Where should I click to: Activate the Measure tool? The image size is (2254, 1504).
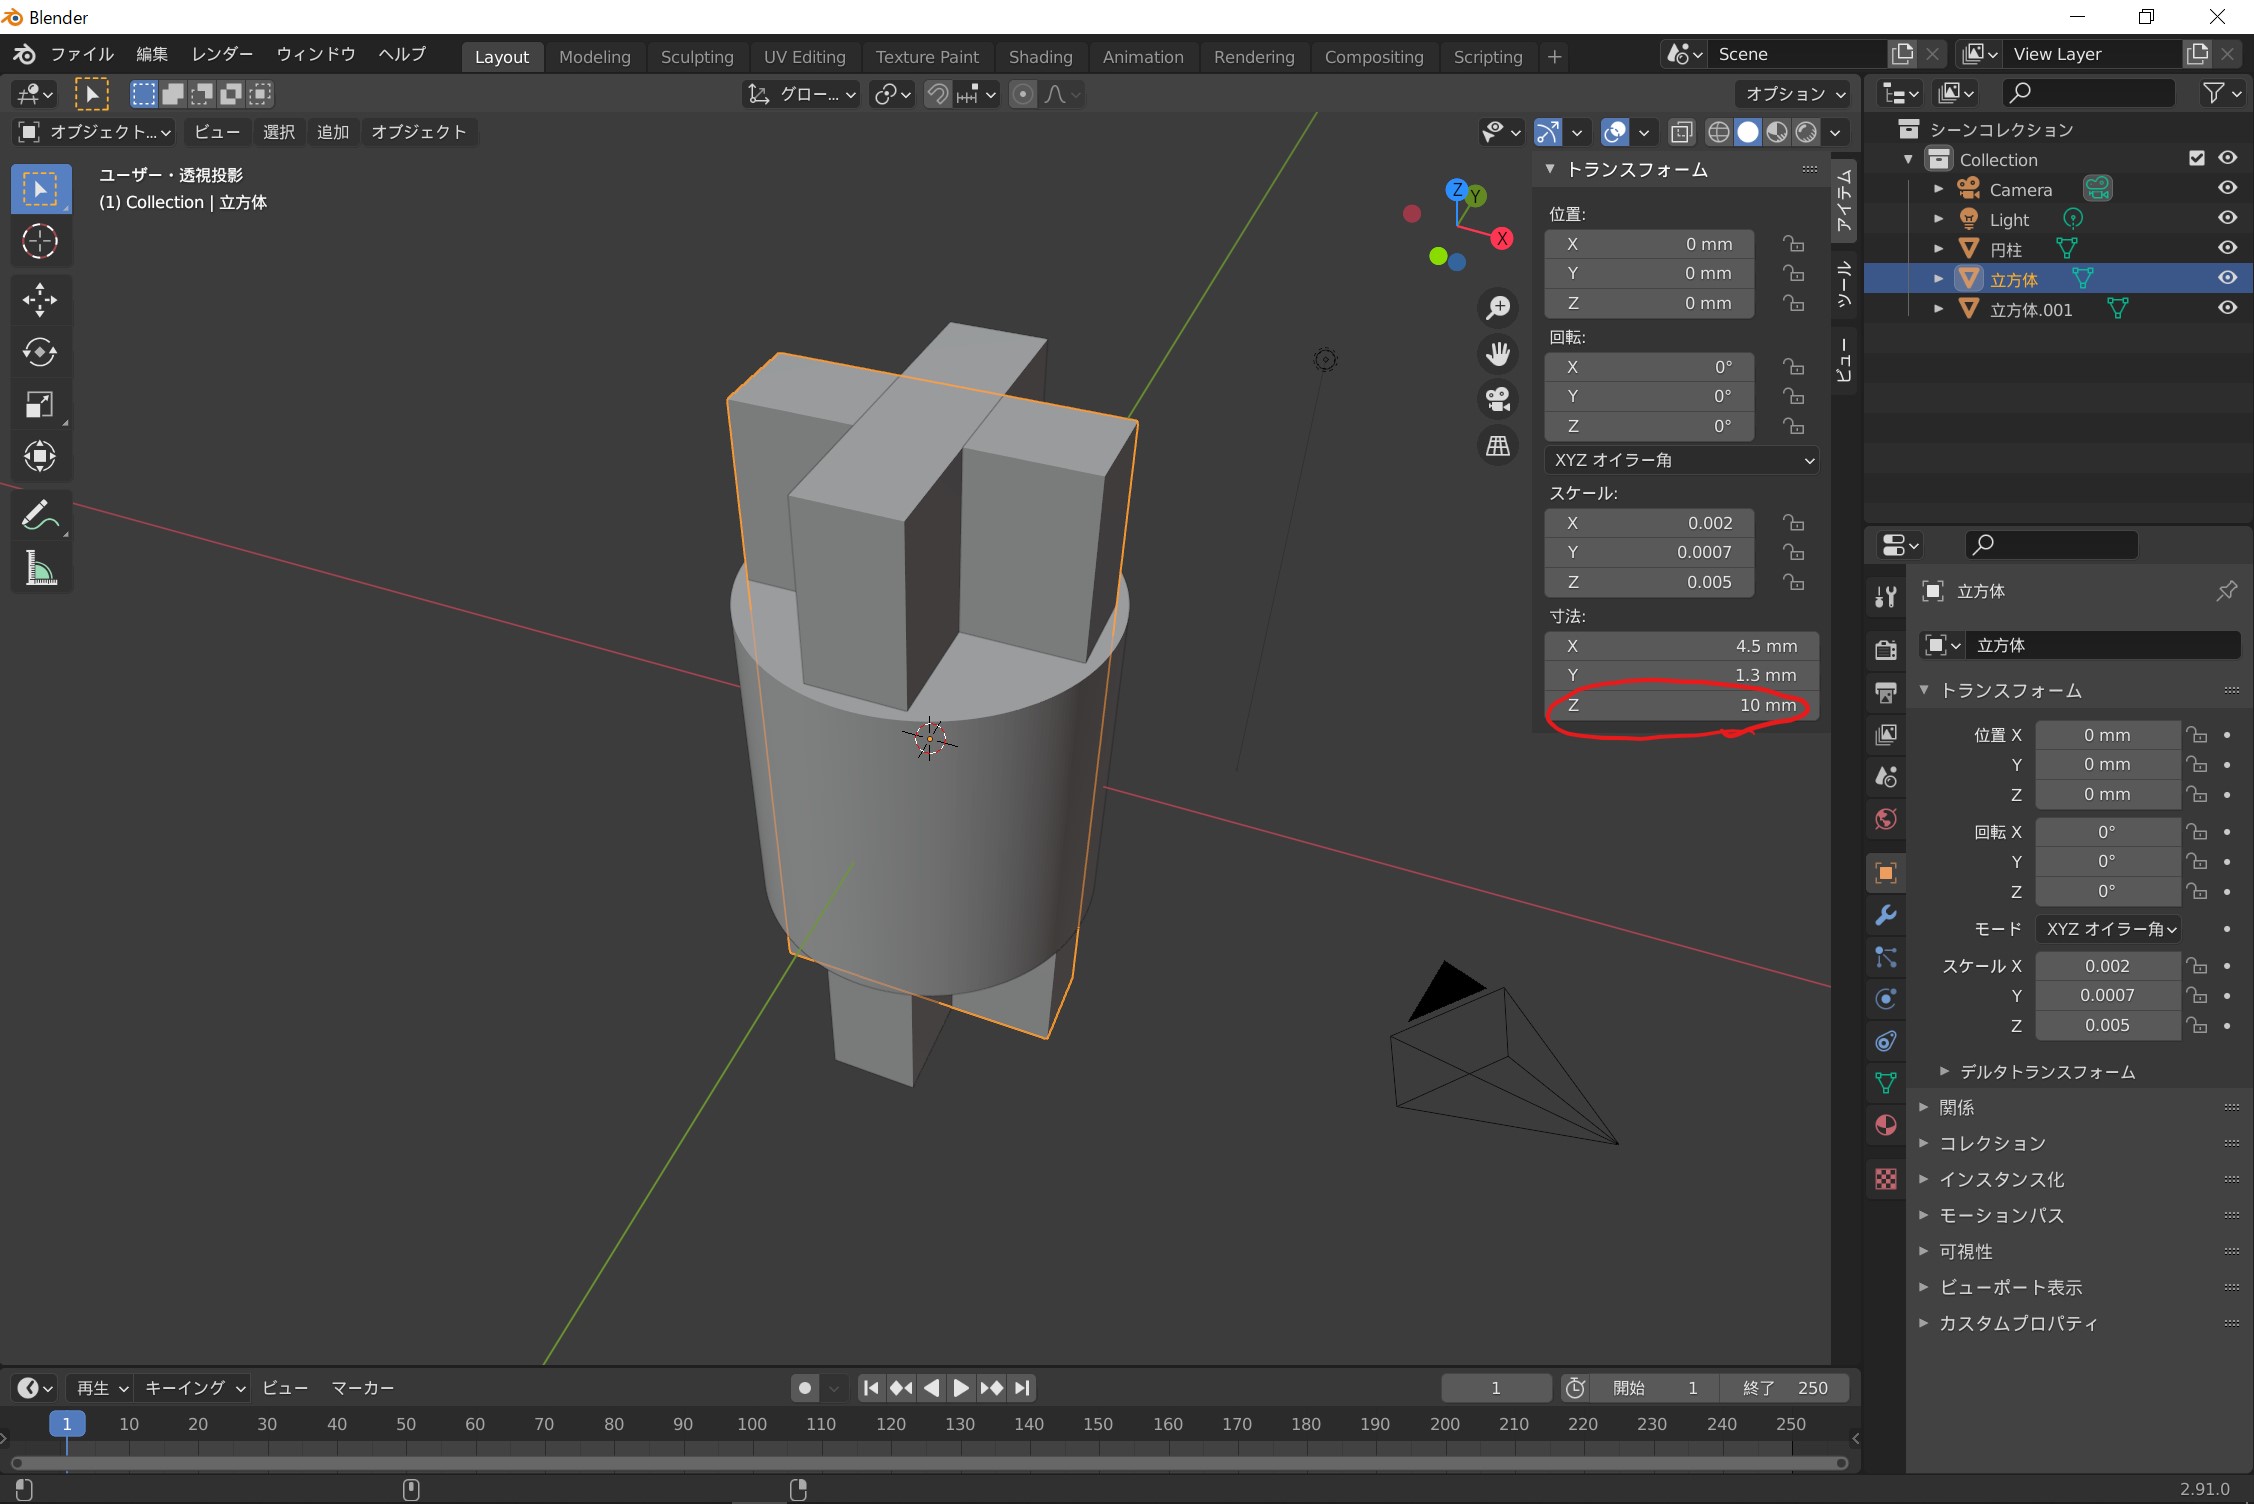[x=40, y=569]
